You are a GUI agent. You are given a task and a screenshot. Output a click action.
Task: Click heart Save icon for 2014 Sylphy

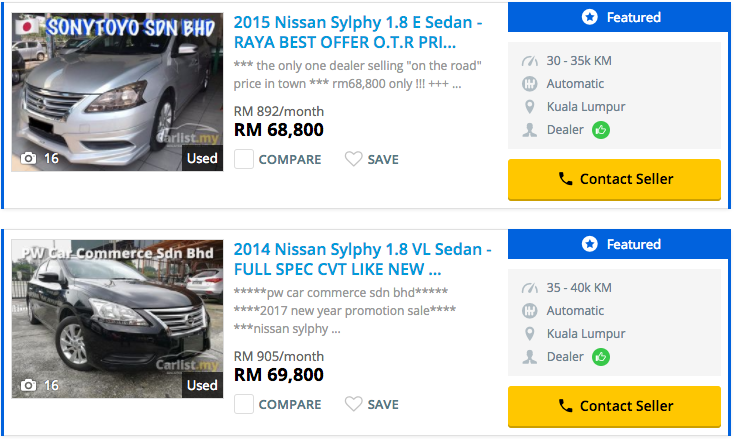coord(353,404)
